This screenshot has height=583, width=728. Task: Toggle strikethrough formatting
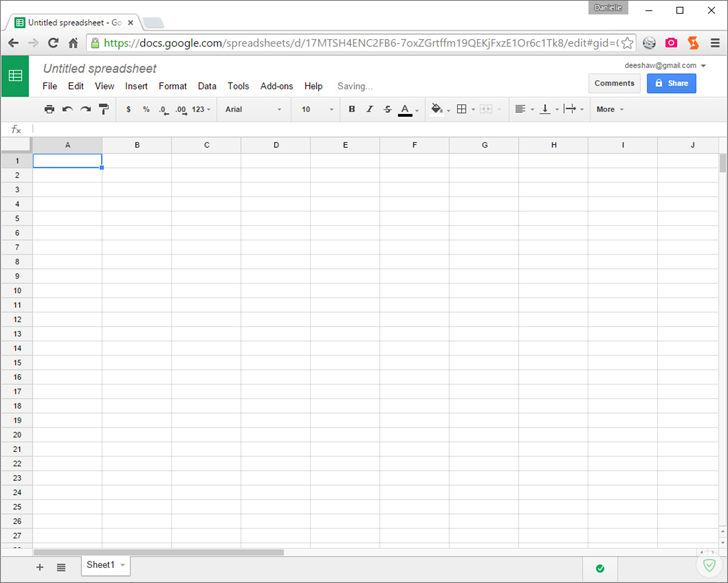point(387,109)
